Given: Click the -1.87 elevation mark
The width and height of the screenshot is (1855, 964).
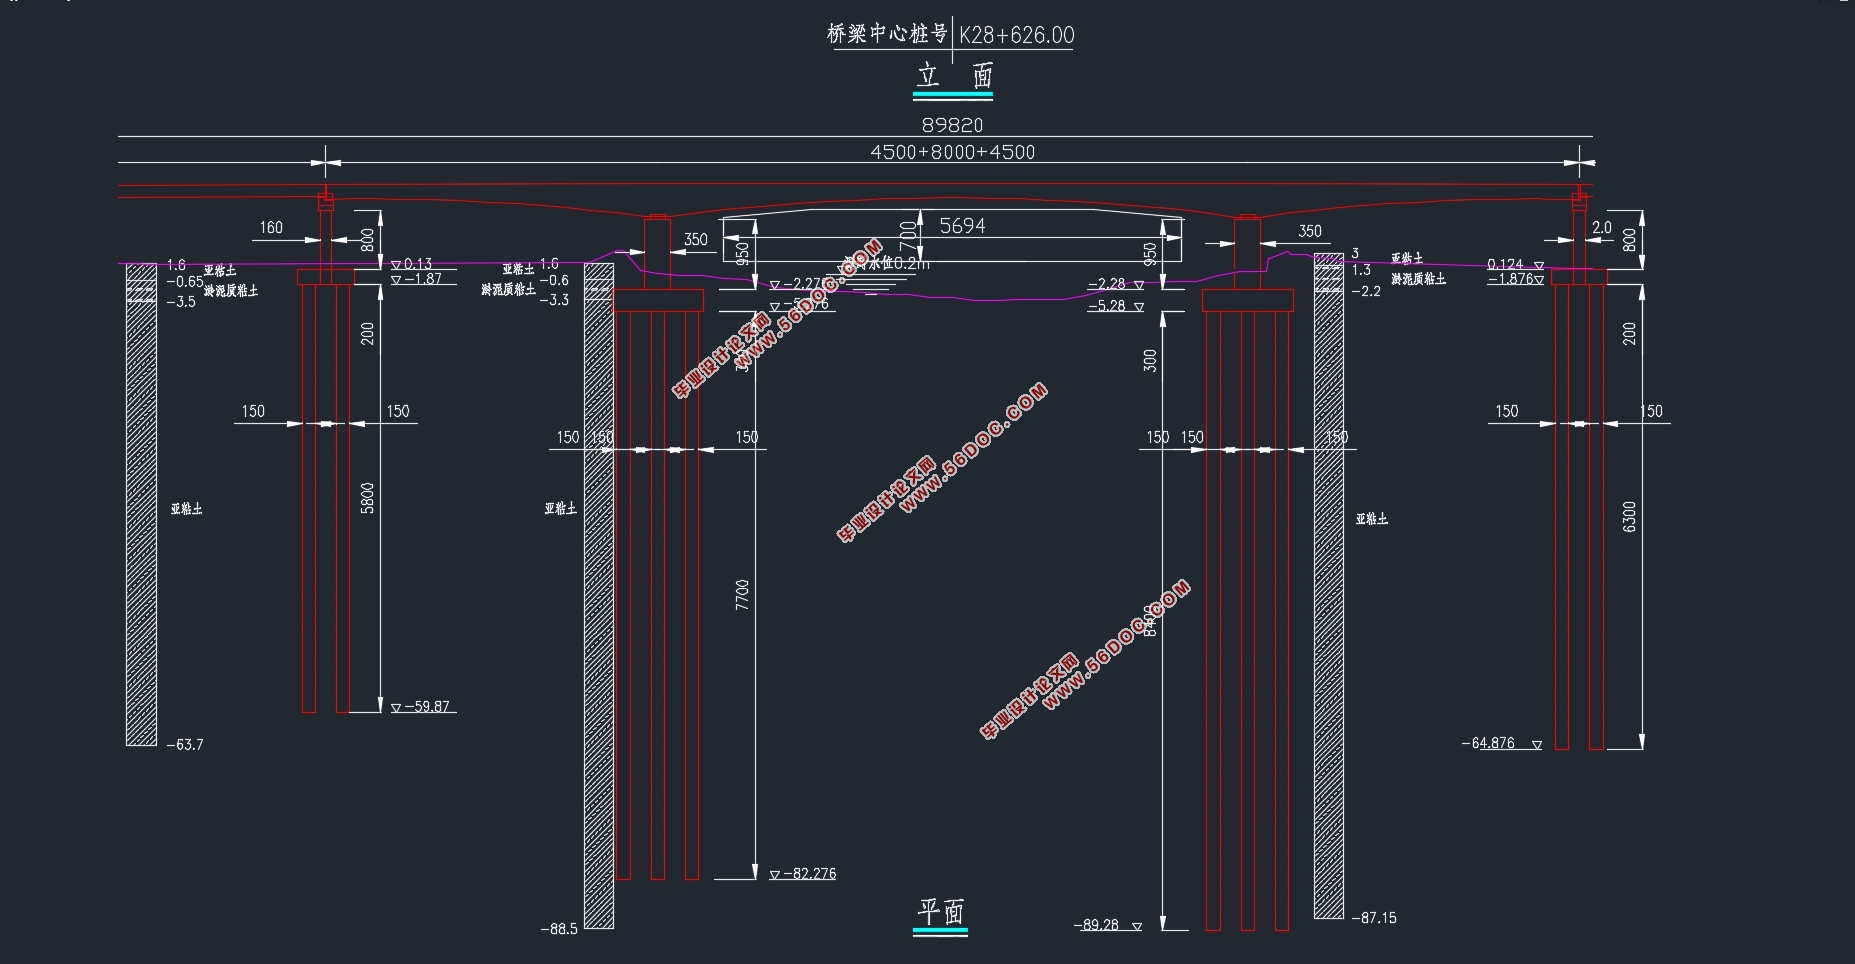Looking at the screenshot, I should pyautogui.click(x=423, y=279).
